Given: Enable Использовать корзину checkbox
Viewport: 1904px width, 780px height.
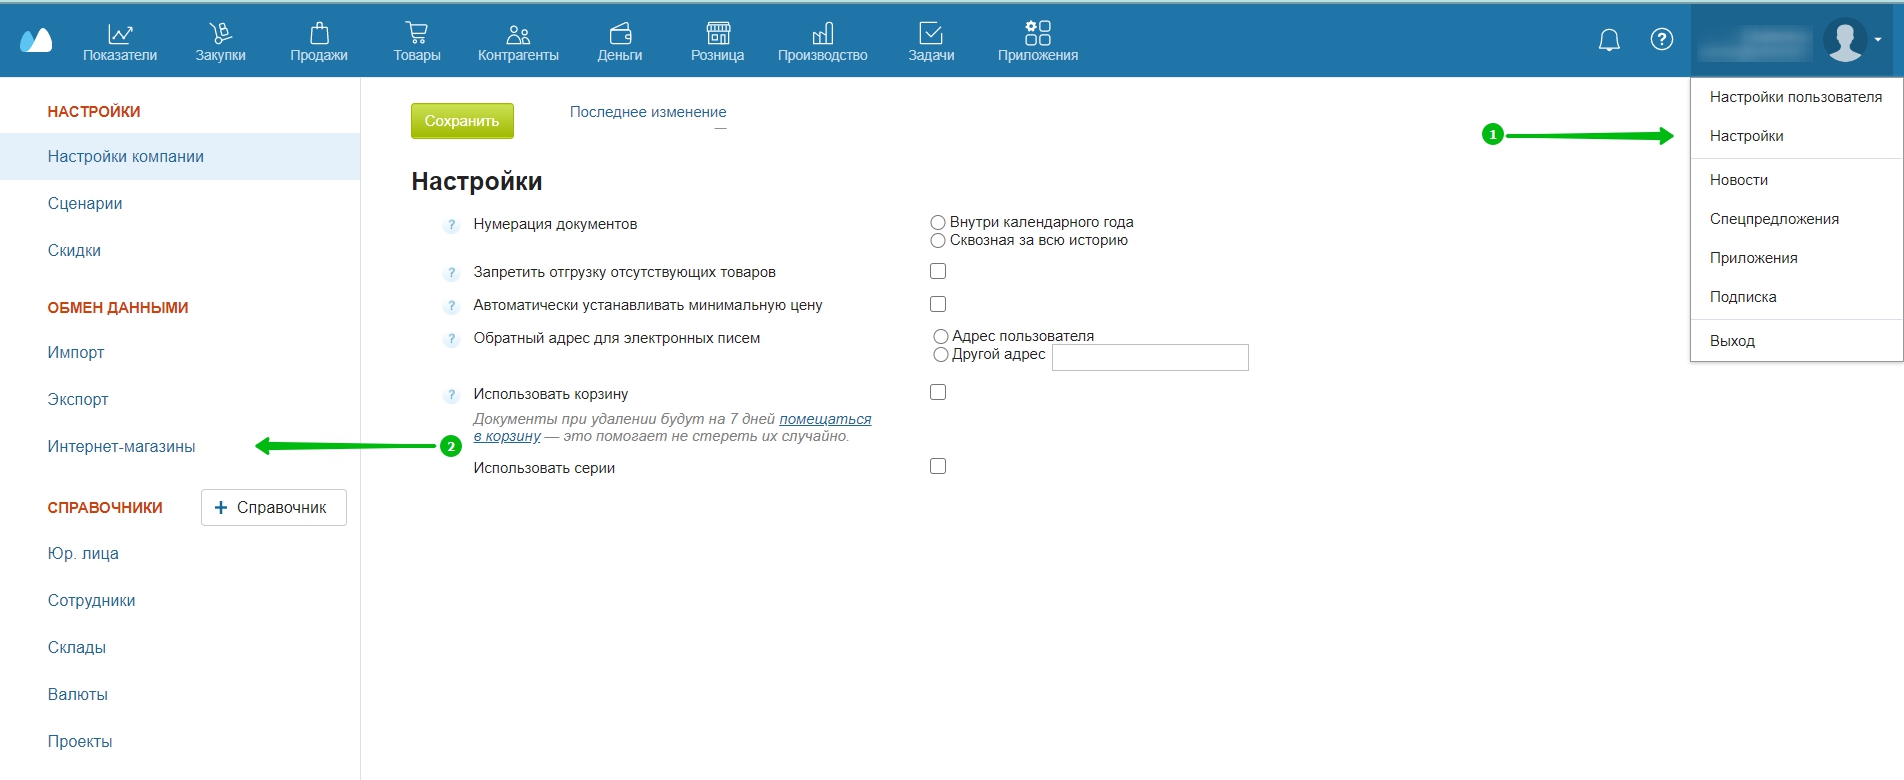Looking at the screenshot, I should click(938, 392).
